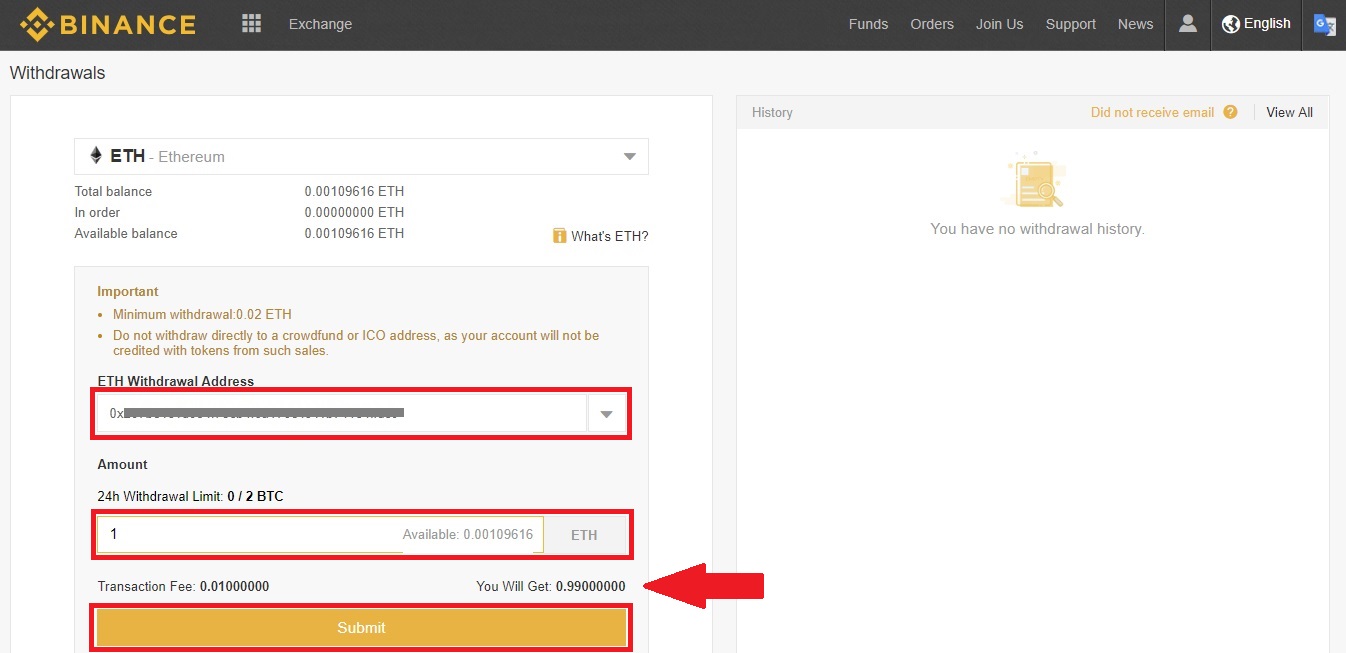Open the apps grid menu icon
This screenshot has height=653, width=1346.
click(x=252, y=24)
